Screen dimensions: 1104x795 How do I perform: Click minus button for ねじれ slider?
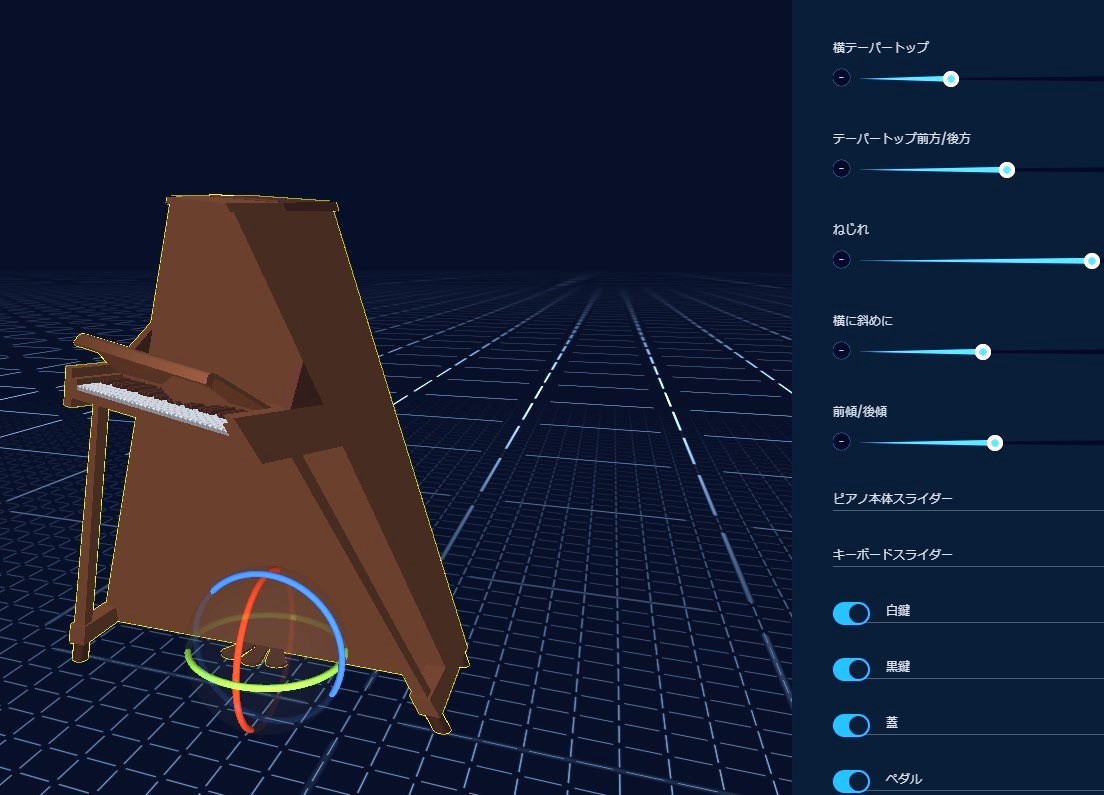pos(841,259)
